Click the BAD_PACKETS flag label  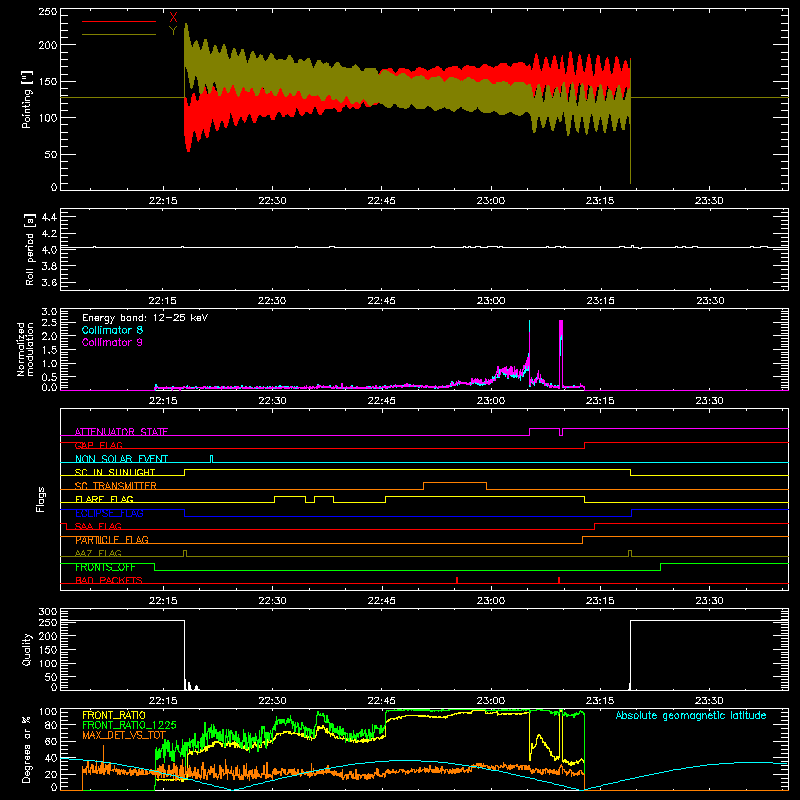[x=109, y=580]
